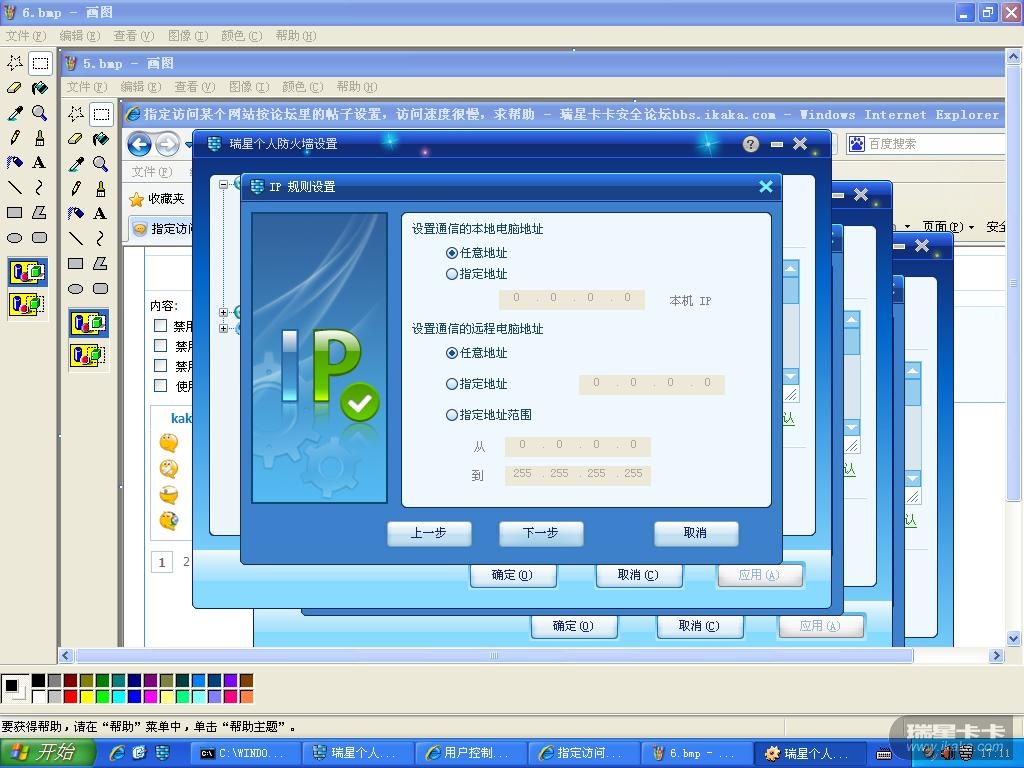This screenshot has width=1024, height=768.
Task: Click the 上一步 button
Action: [429, 533]
